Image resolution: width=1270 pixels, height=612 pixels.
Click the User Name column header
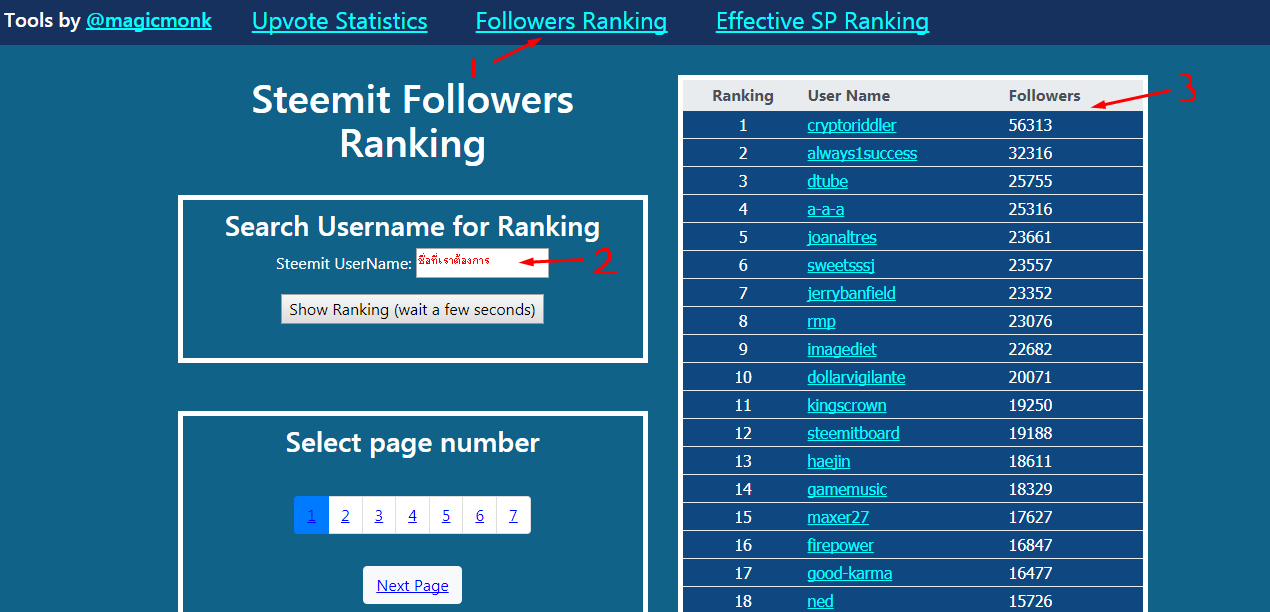(849, 96)
